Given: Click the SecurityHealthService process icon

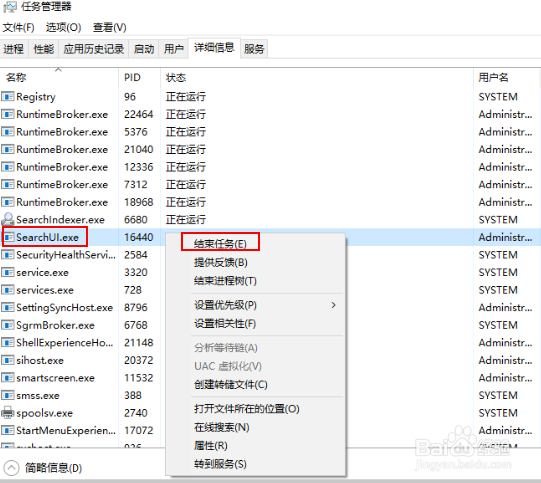Looking at the screenshot, I should (8, 255).
